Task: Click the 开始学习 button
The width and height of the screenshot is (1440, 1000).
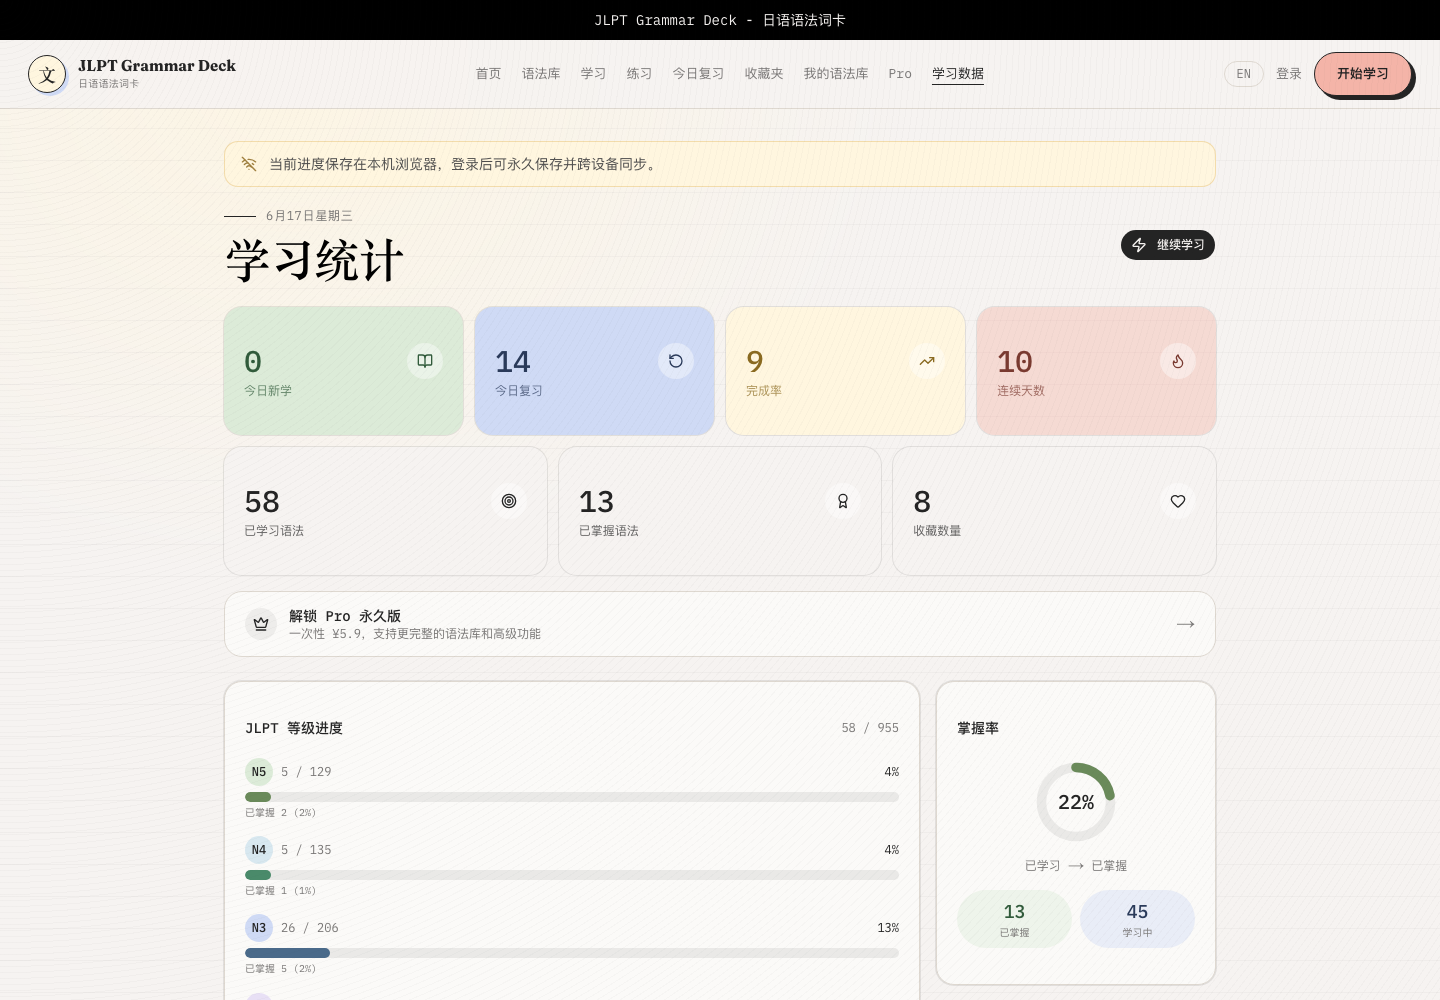Action: 1363,74
